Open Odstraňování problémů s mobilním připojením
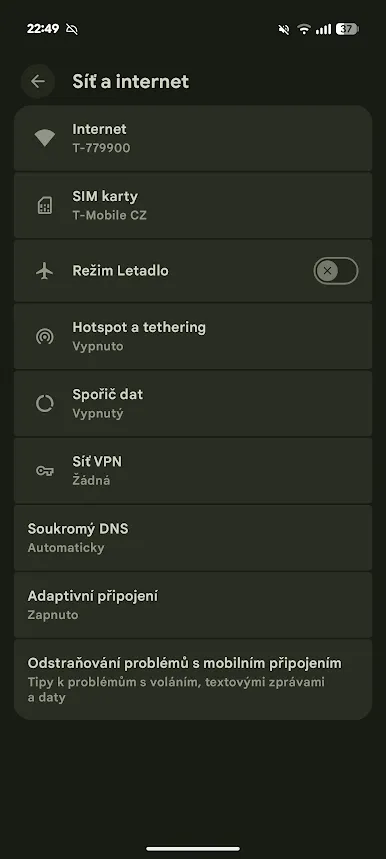This screenshot has width=386, height=859. click(193, 679)
